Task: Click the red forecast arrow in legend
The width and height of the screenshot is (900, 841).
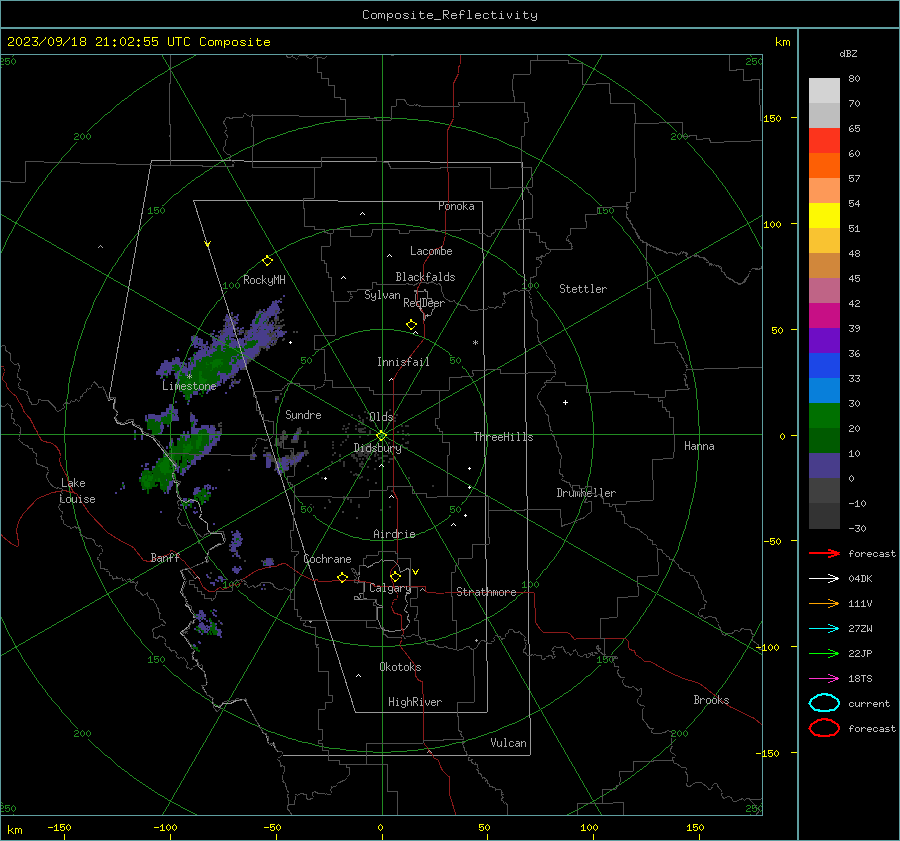Action: (824, 553)
